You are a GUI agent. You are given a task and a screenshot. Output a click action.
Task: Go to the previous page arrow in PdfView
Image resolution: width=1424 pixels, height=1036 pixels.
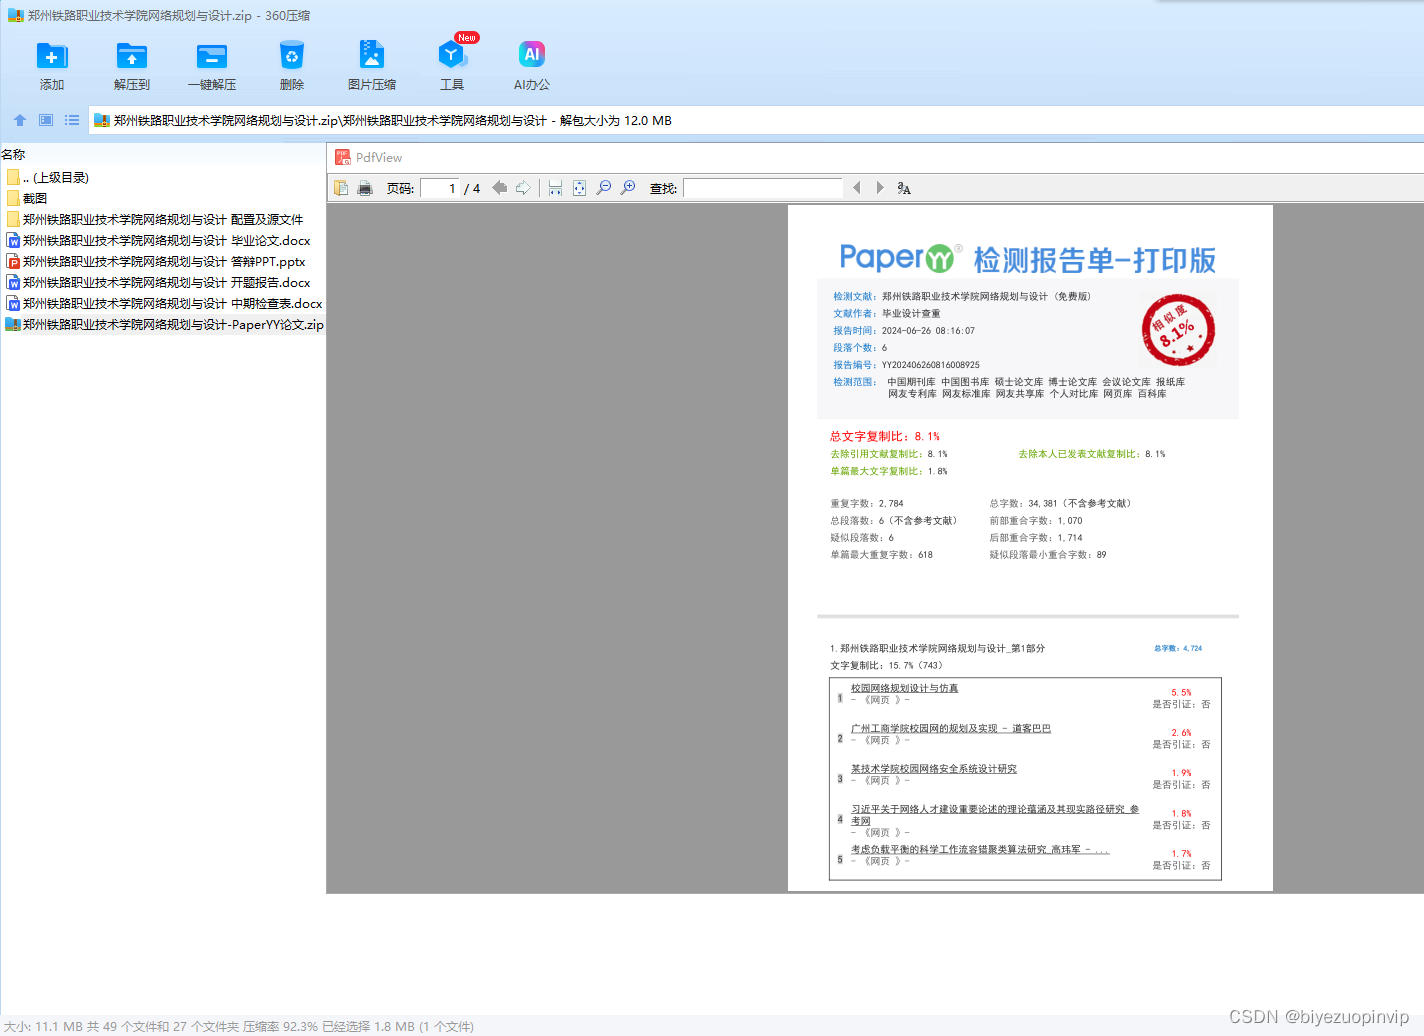tap(499, 188)
